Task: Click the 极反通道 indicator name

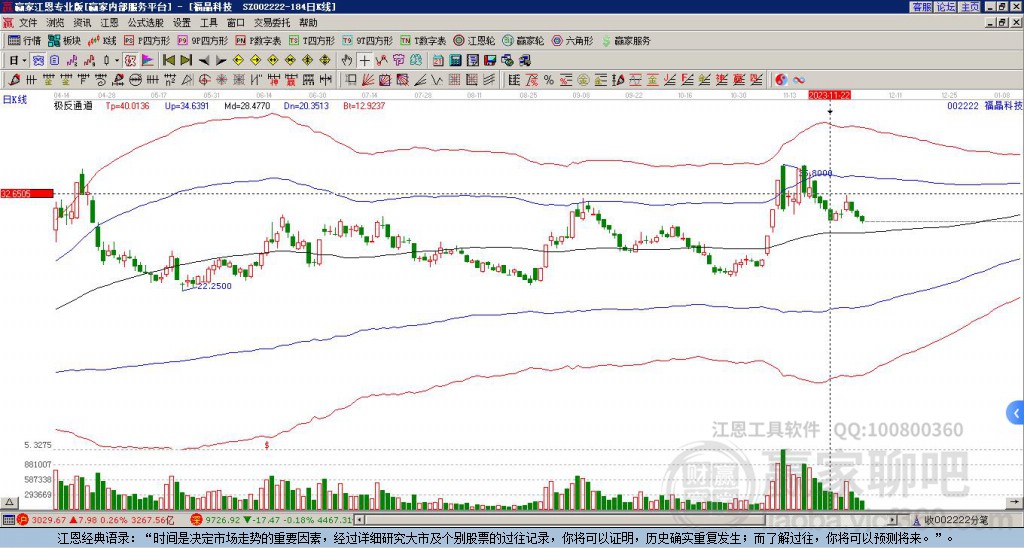Action: [x=73, y=105]
